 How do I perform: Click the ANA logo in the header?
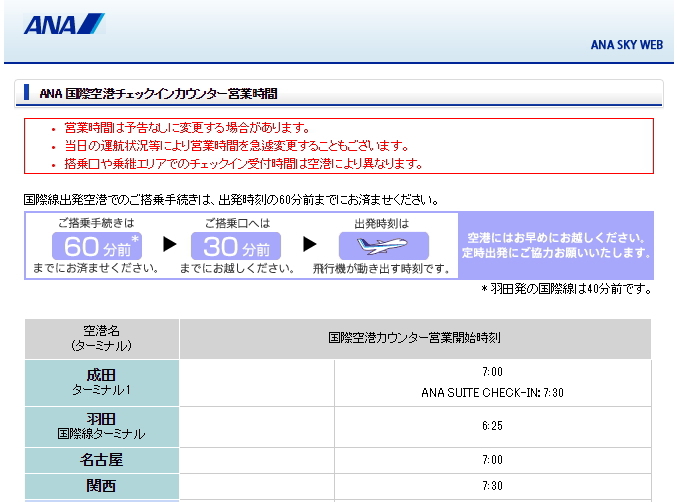tap(63, 24)
